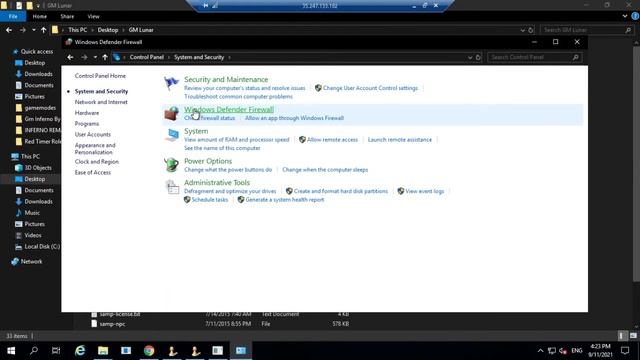Go back in Control Panel window
Image resolution: width=640 pixels, height=360 pixels.
[x=70, y=57]
